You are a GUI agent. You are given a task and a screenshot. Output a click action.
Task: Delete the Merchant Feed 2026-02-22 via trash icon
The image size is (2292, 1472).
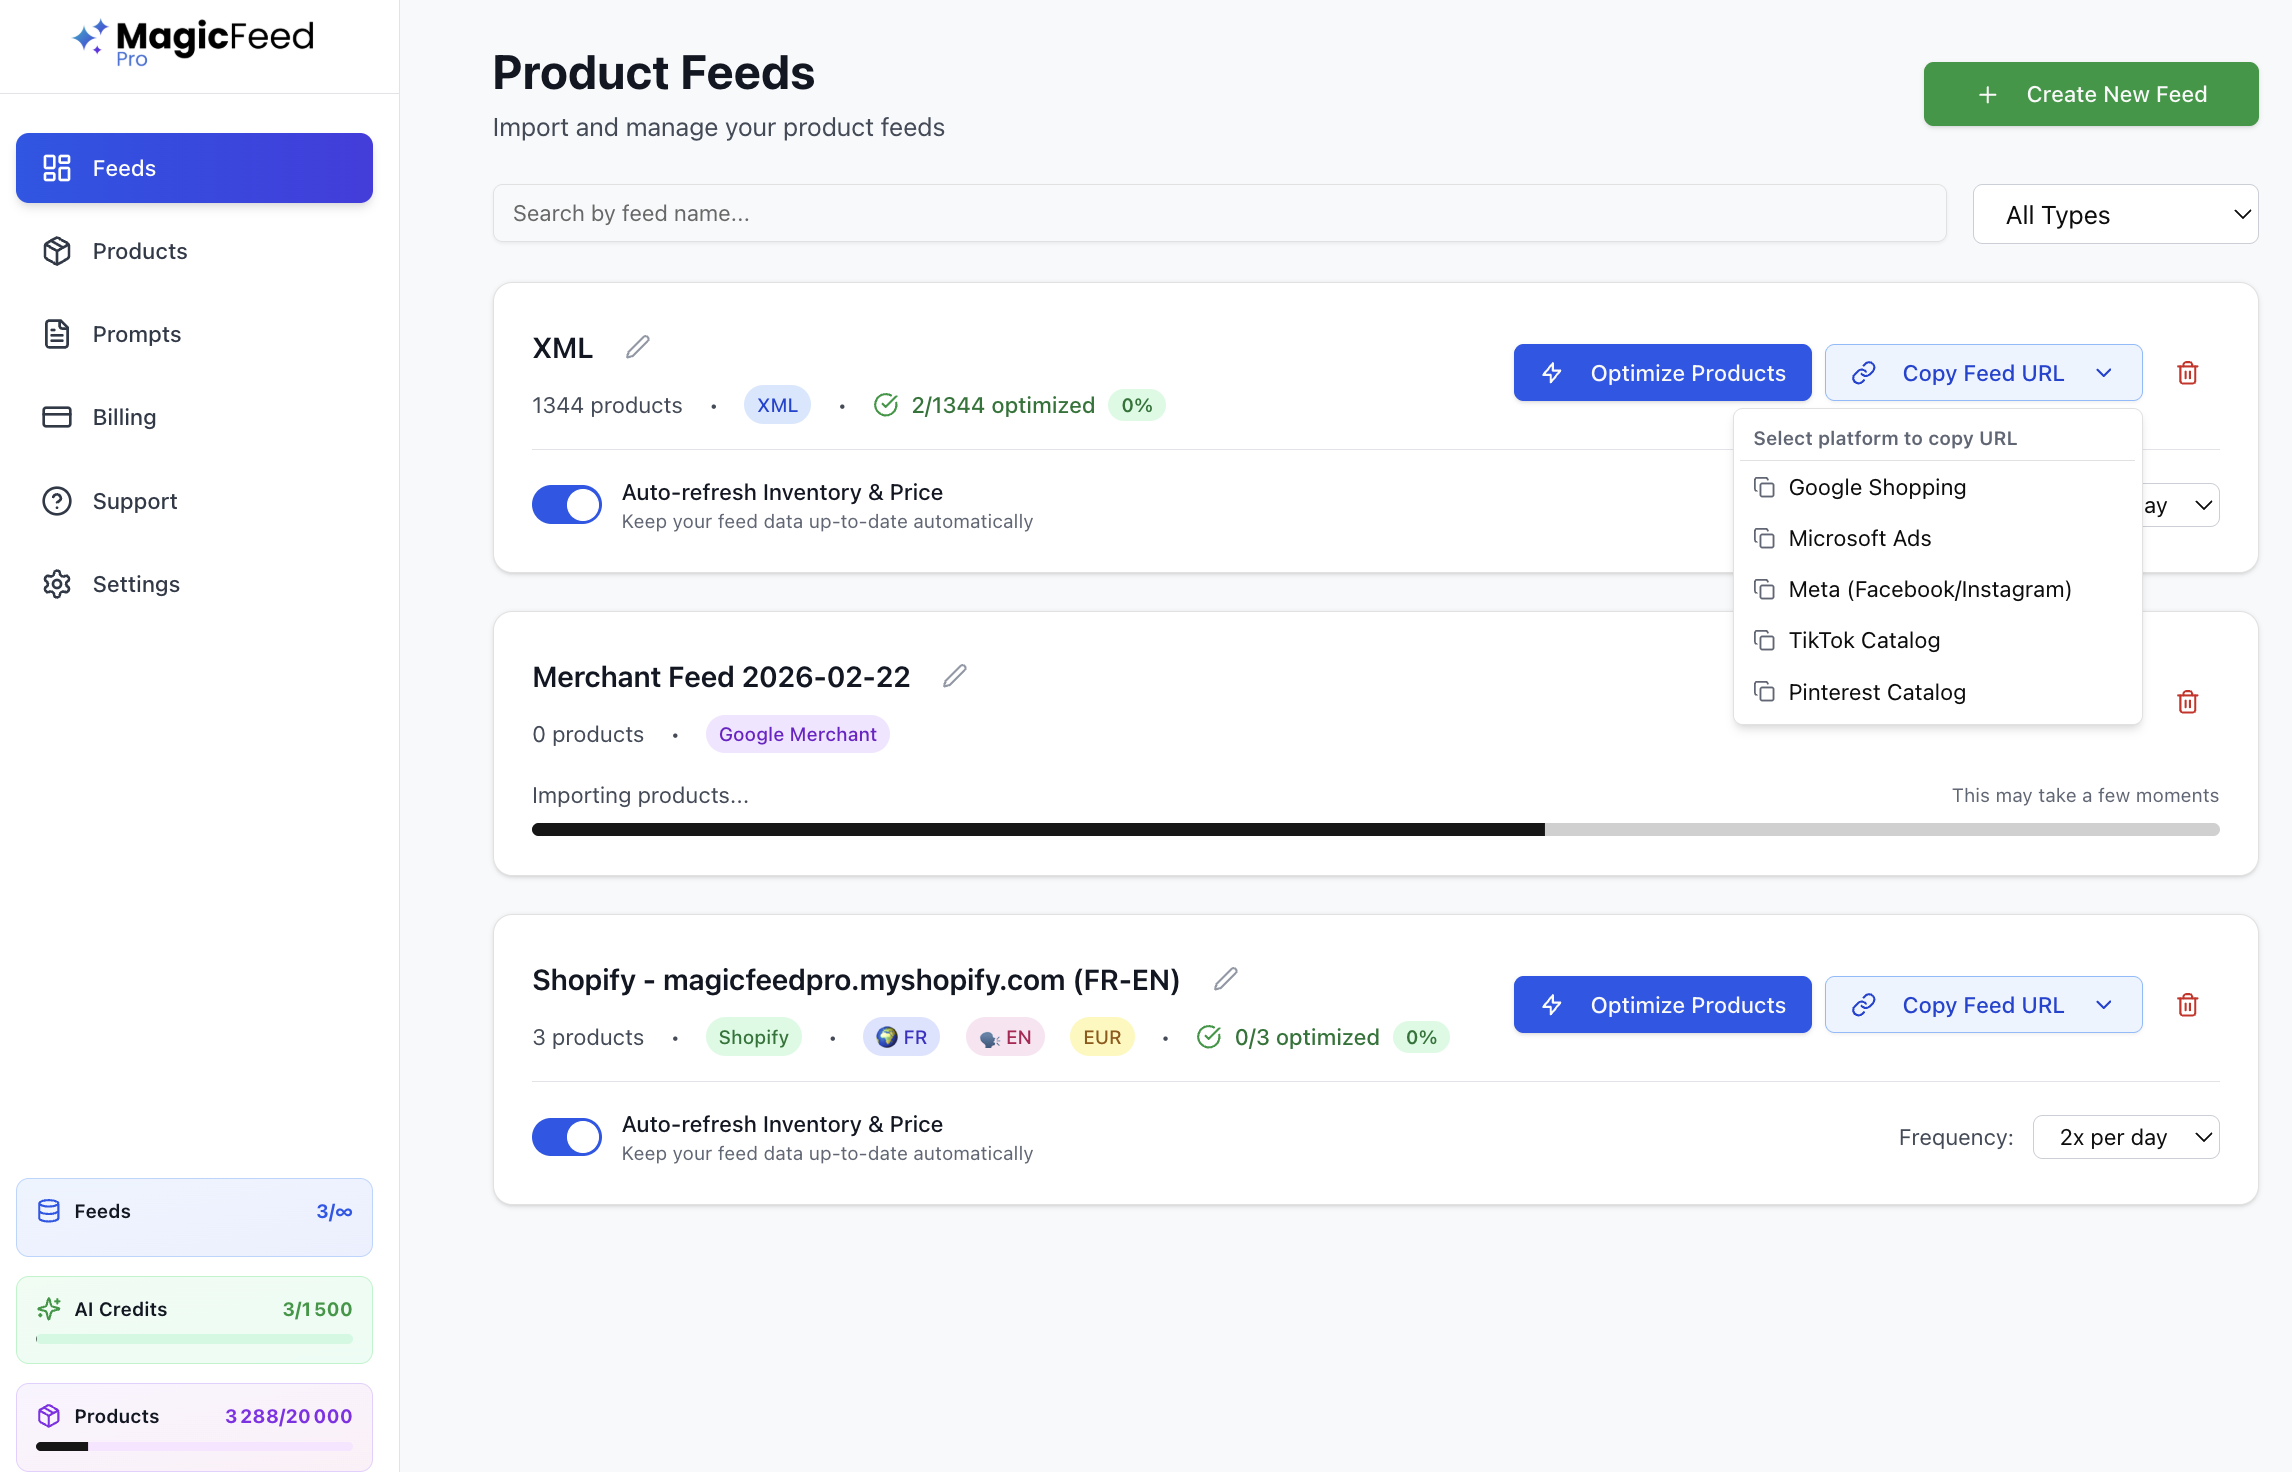pyautogui.click(x=2187, y=702)
